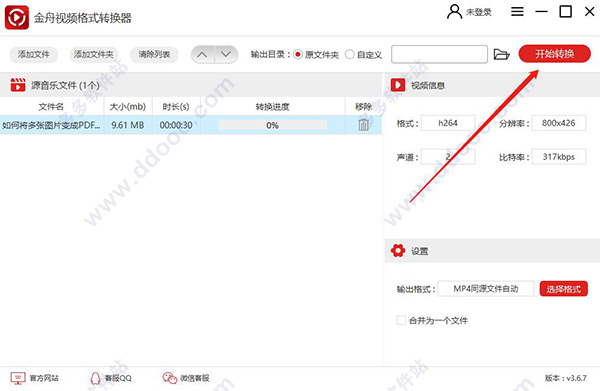The width and height of the screenshot is (600, 391).
Task: Click the 金舟视频格式转换器 app logo
Action: point(17,17)
